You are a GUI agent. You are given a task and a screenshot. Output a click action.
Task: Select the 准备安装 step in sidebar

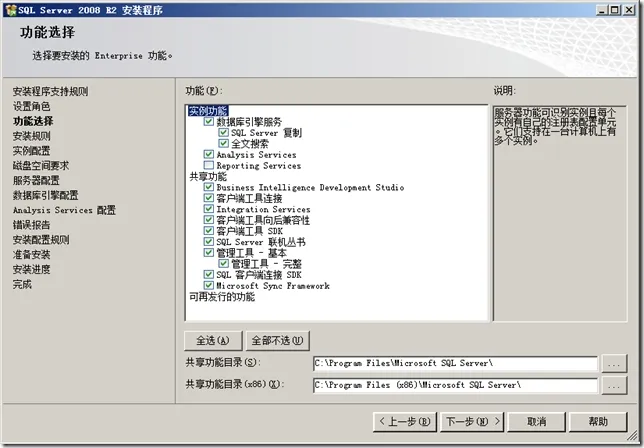coord(32,254)
